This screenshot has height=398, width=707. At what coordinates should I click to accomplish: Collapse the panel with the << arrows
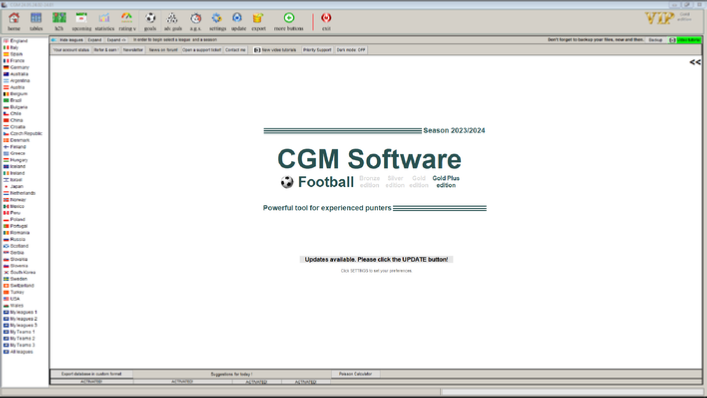click(x=695, y=62)
